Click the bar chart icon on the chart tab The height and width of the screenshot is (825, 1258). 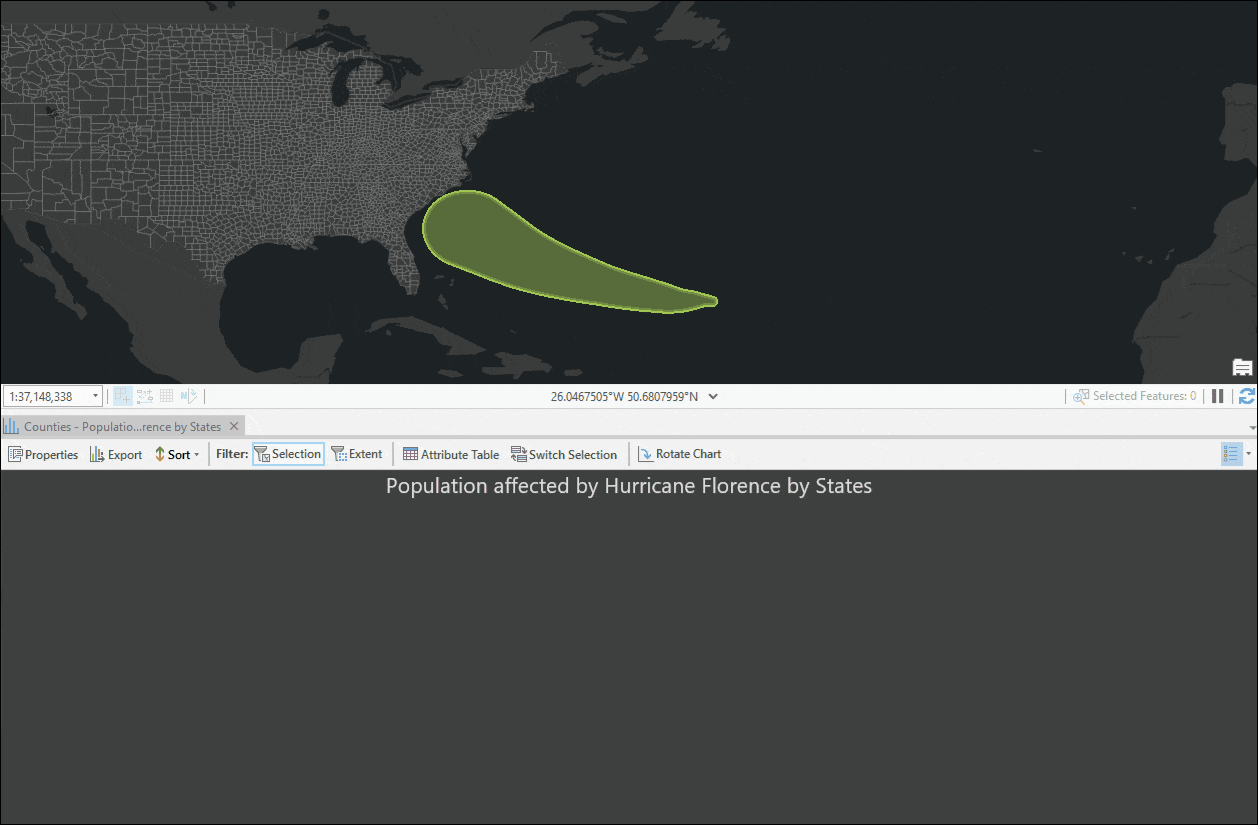tap(10, 426)
